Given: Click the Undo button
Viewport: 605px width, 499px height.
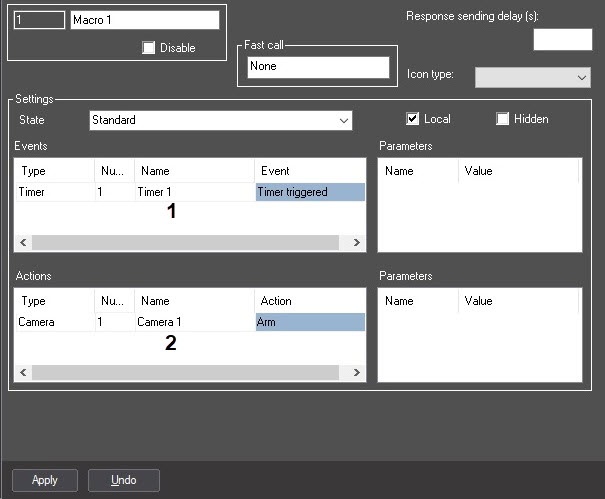Looking at the screenshot, I should point(123,480).
